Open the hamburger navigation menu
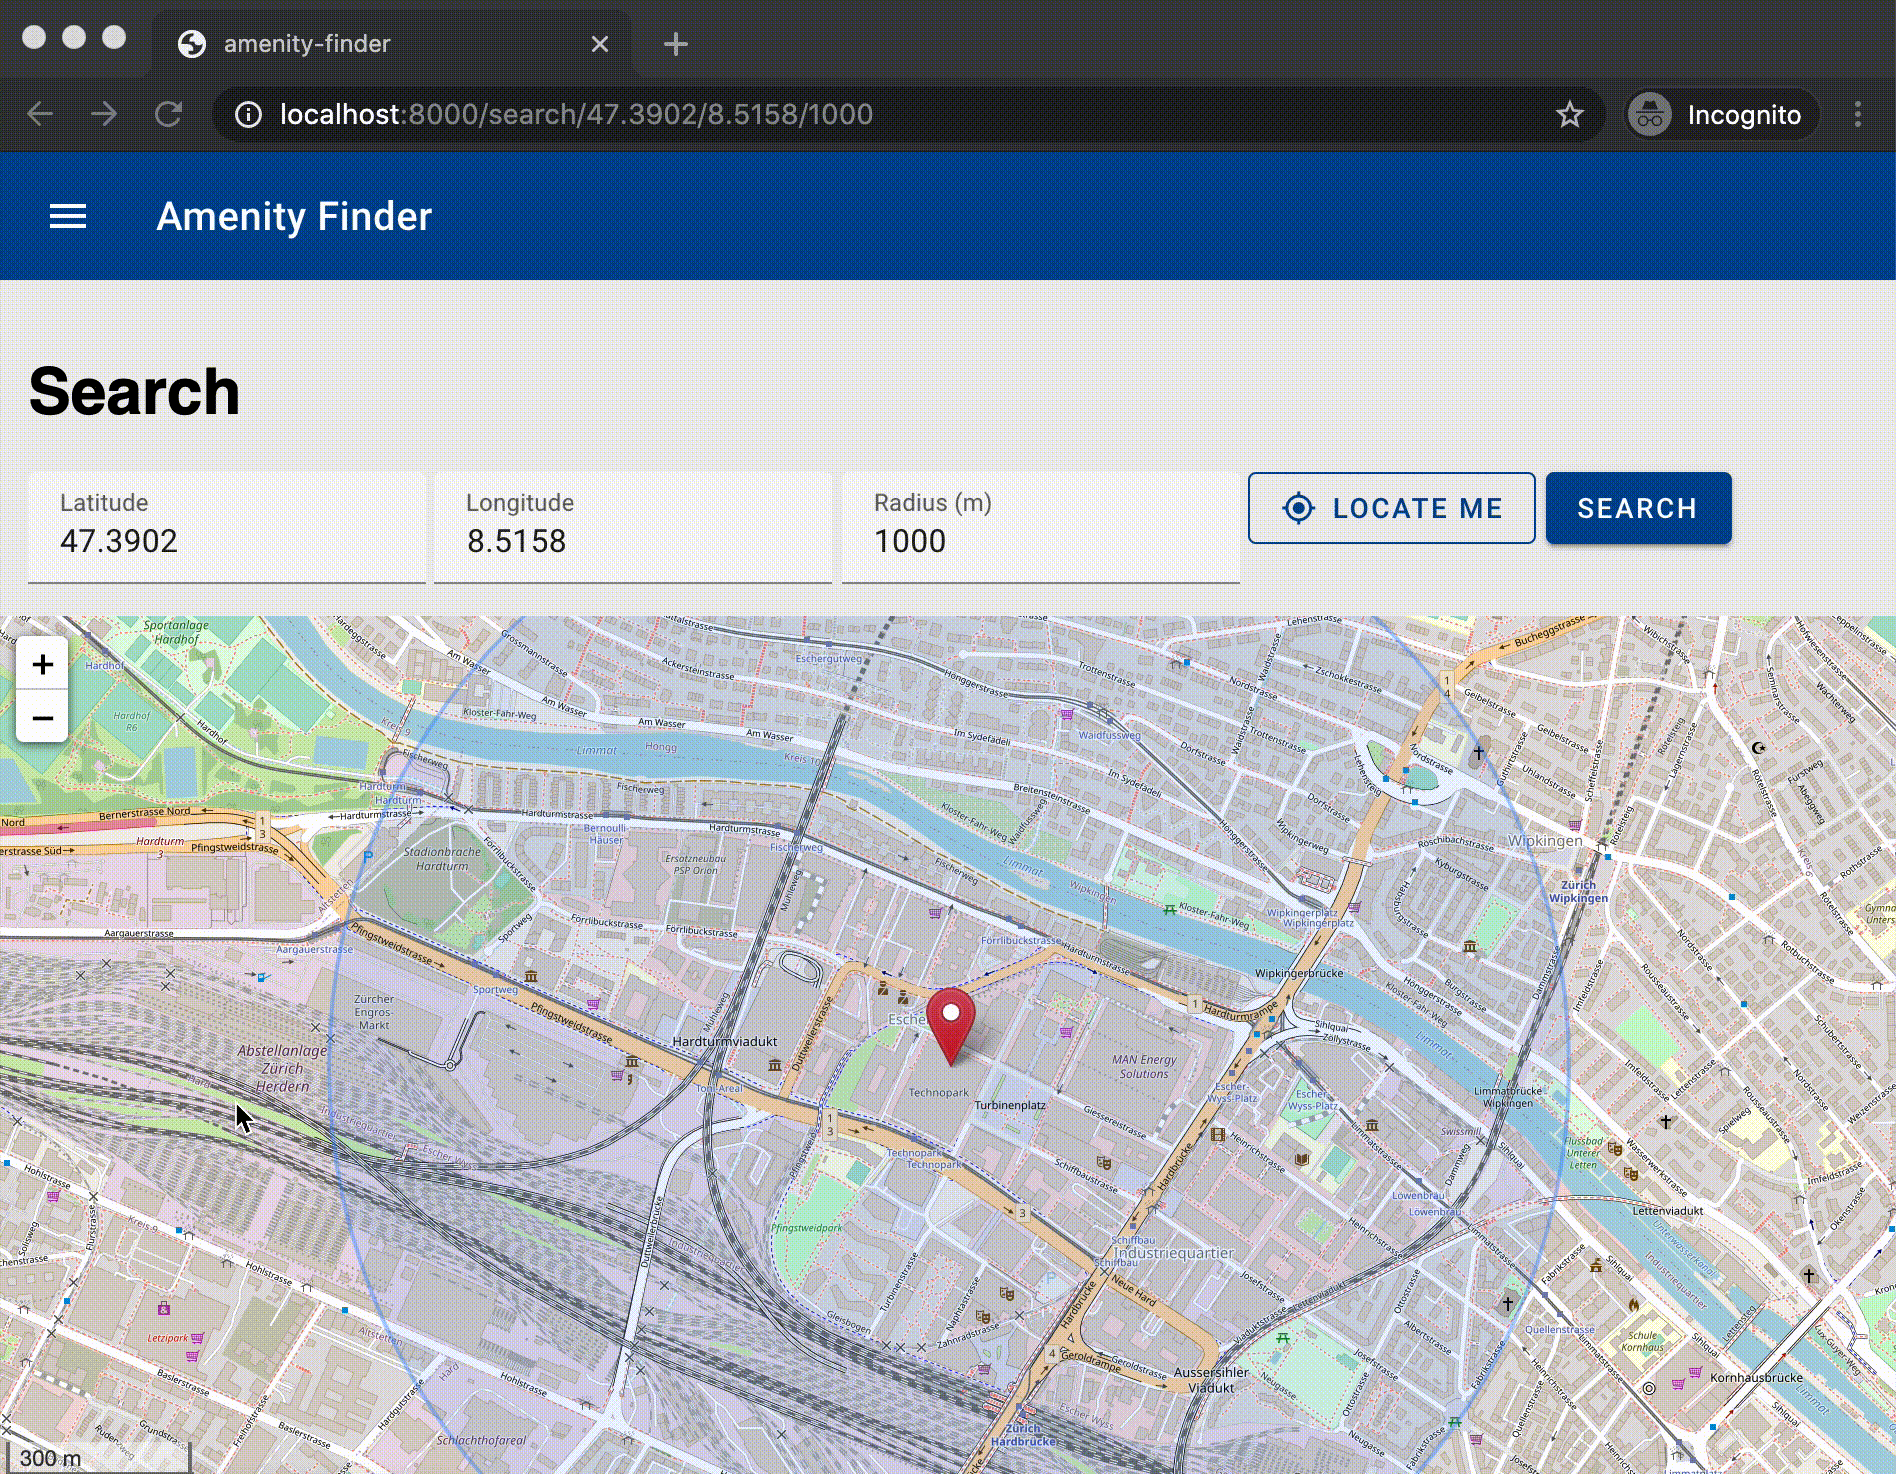1896x1474 pixels. click(68, 216)
